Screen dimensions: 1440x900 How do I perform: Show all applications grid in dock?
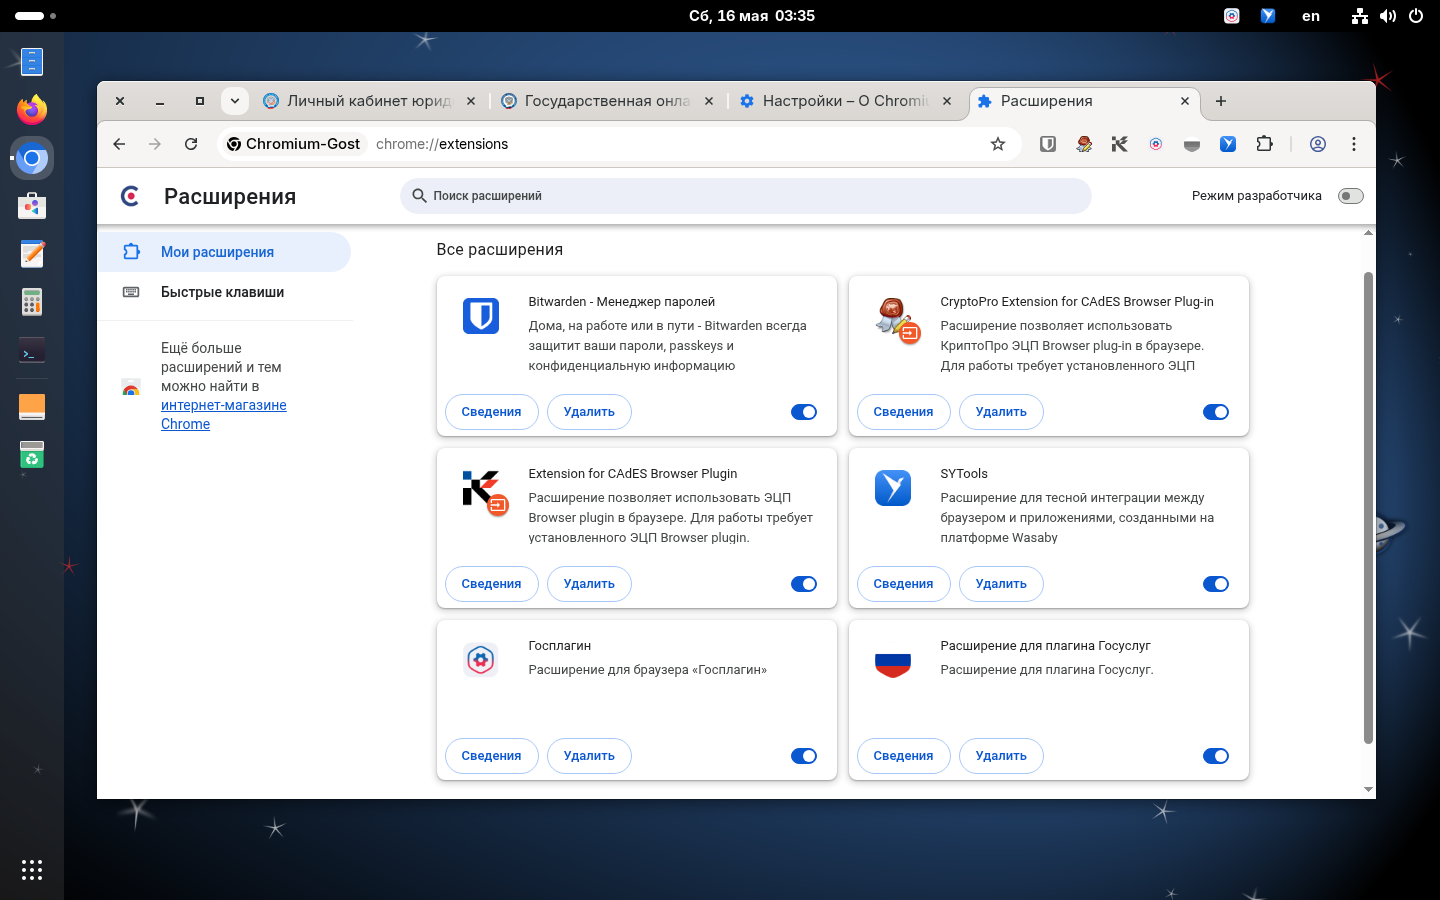pyautogui.click(x=32, y=870)
